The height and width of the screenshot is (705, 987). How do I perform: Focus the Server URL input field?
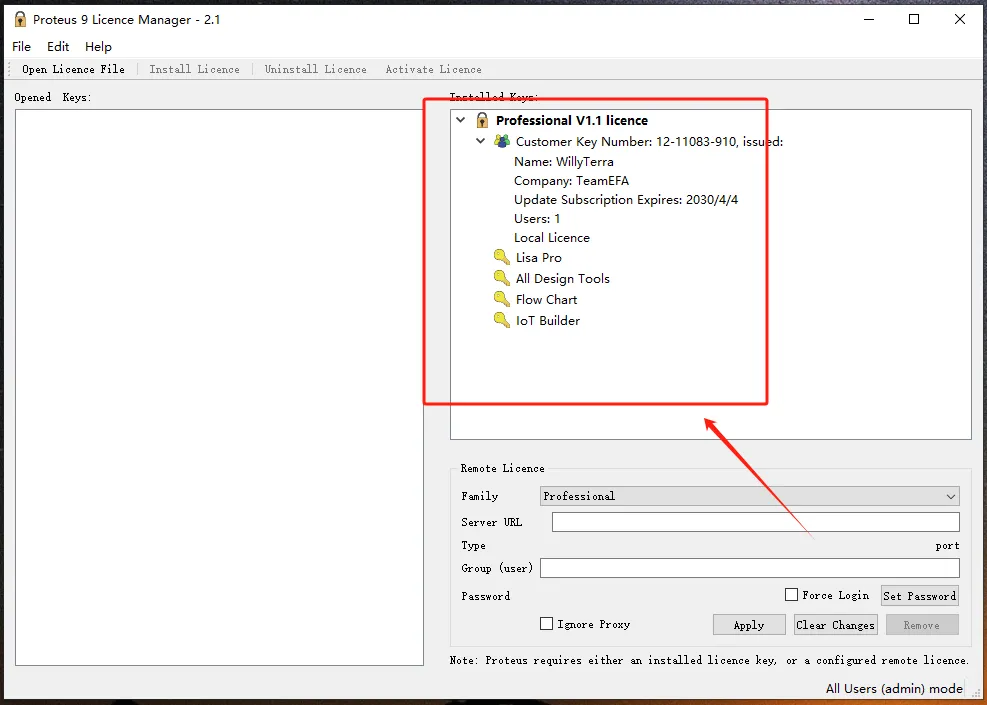[755, 522]
